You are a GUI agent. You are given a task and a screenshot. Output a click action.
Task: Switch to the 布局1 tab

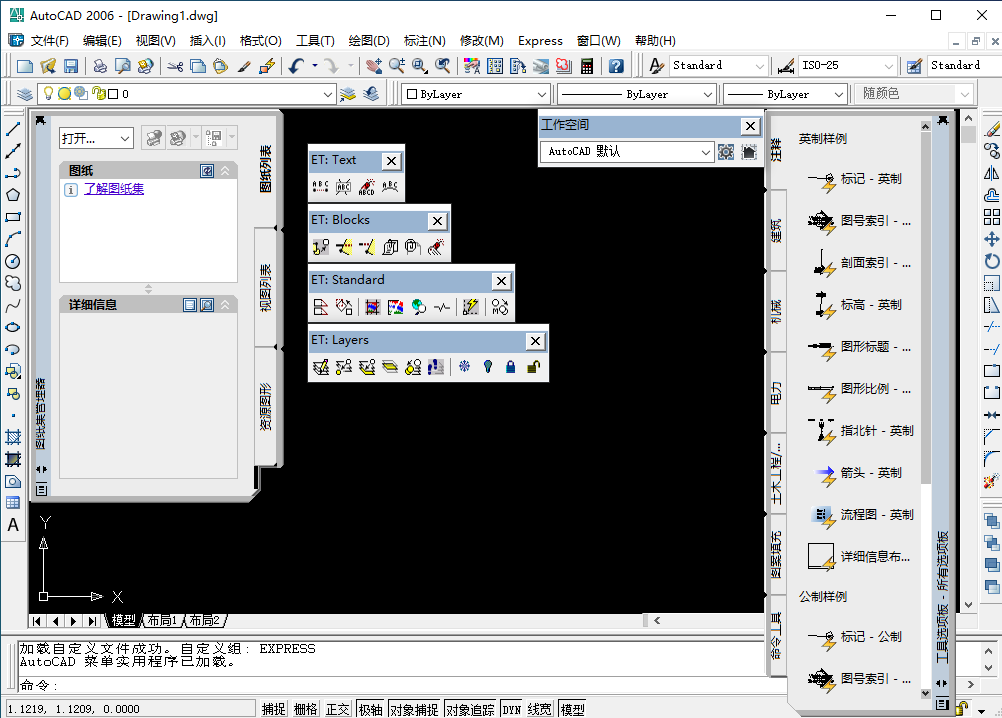[161, 620]
